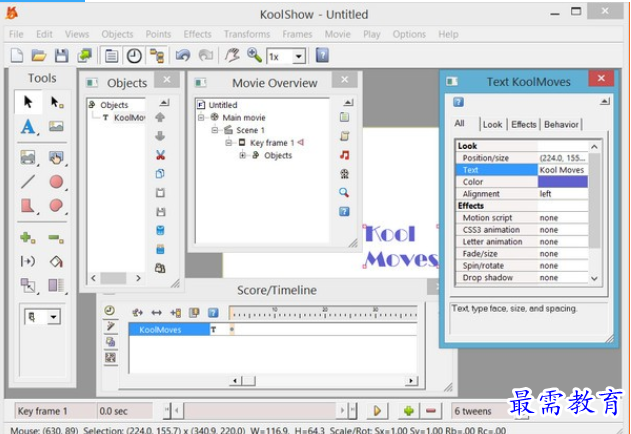The image size is (631, 434).
Task: Select the arrow selection tool
Action: click(28, 102)
